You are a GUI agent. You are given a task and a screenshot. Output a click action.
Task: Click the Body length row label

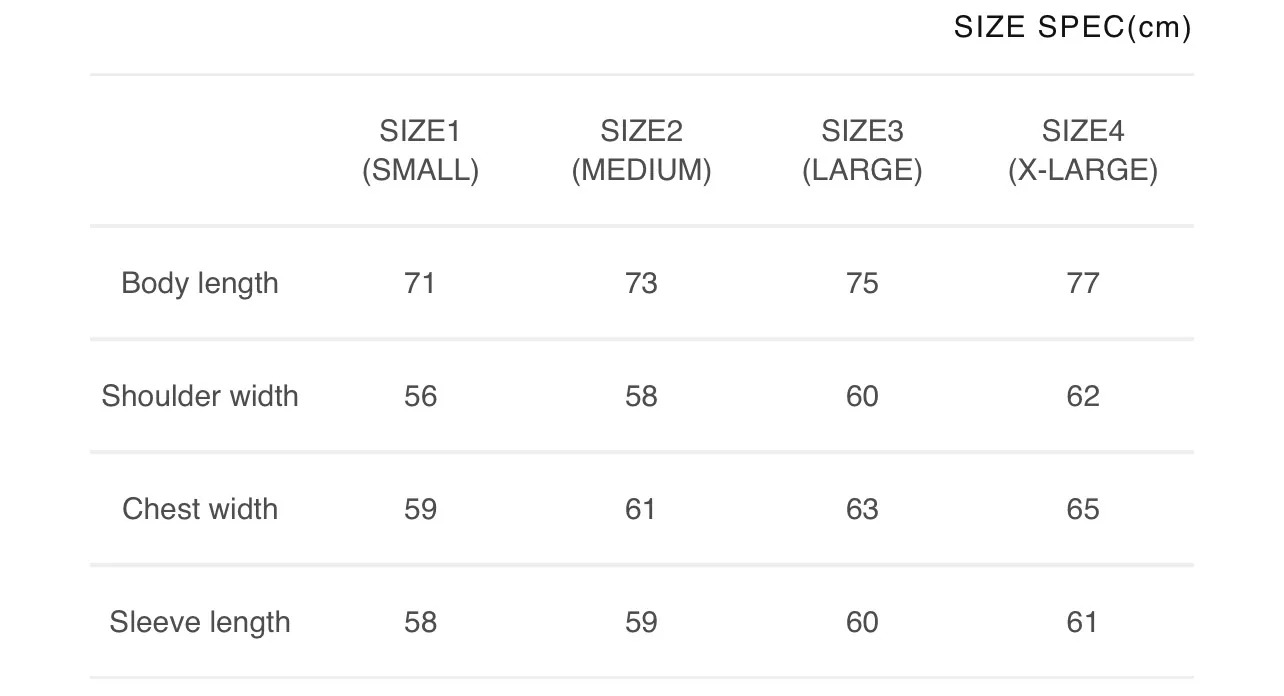[200, 283]
